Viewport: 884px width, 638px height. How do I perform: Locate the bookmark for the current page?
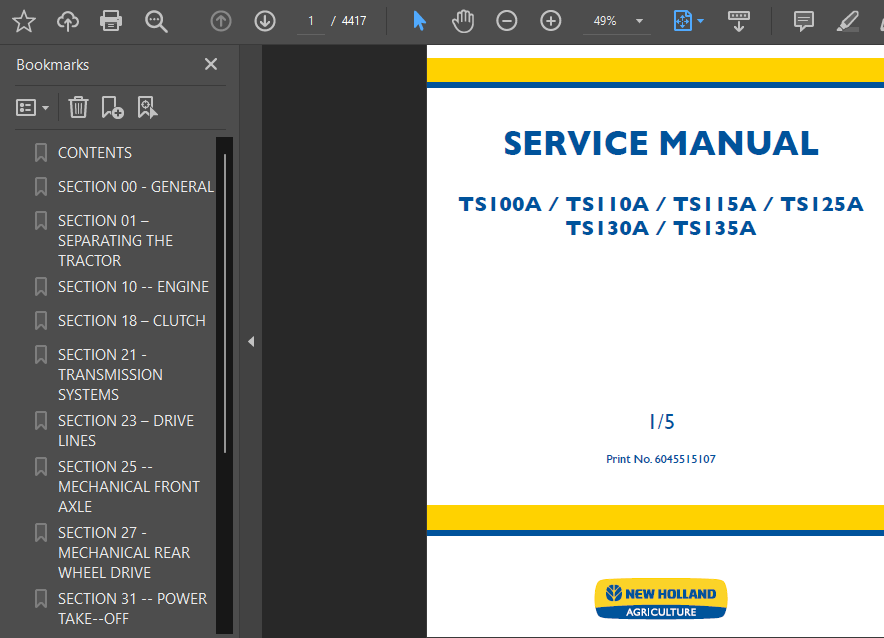point(148,107)
